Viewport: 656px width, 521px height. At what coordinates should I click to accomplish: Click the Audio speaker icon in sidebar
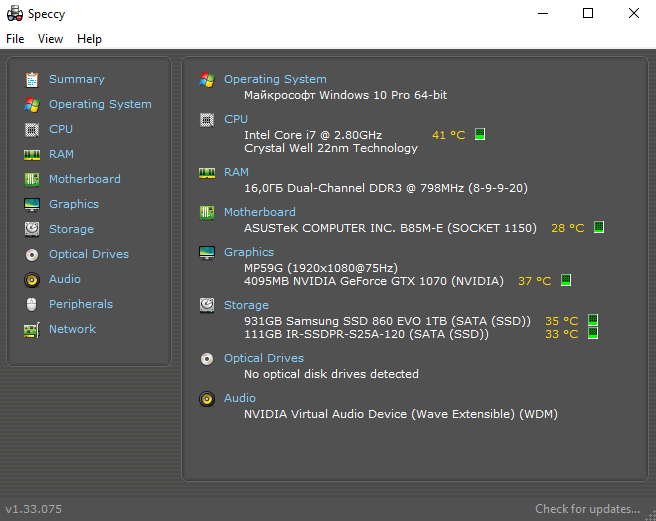pyautogui.click(x=31, y=279)
